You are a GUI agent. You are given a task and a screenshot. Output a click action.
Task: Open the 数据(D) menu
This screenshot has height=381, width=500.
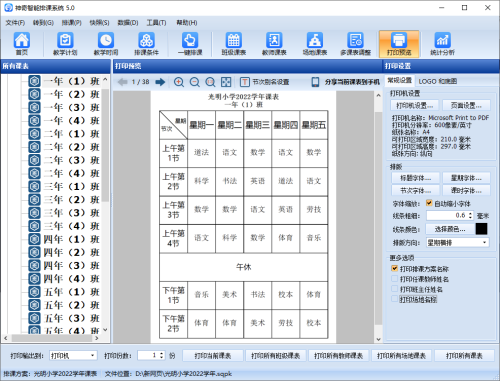click(x=128, y=23)
